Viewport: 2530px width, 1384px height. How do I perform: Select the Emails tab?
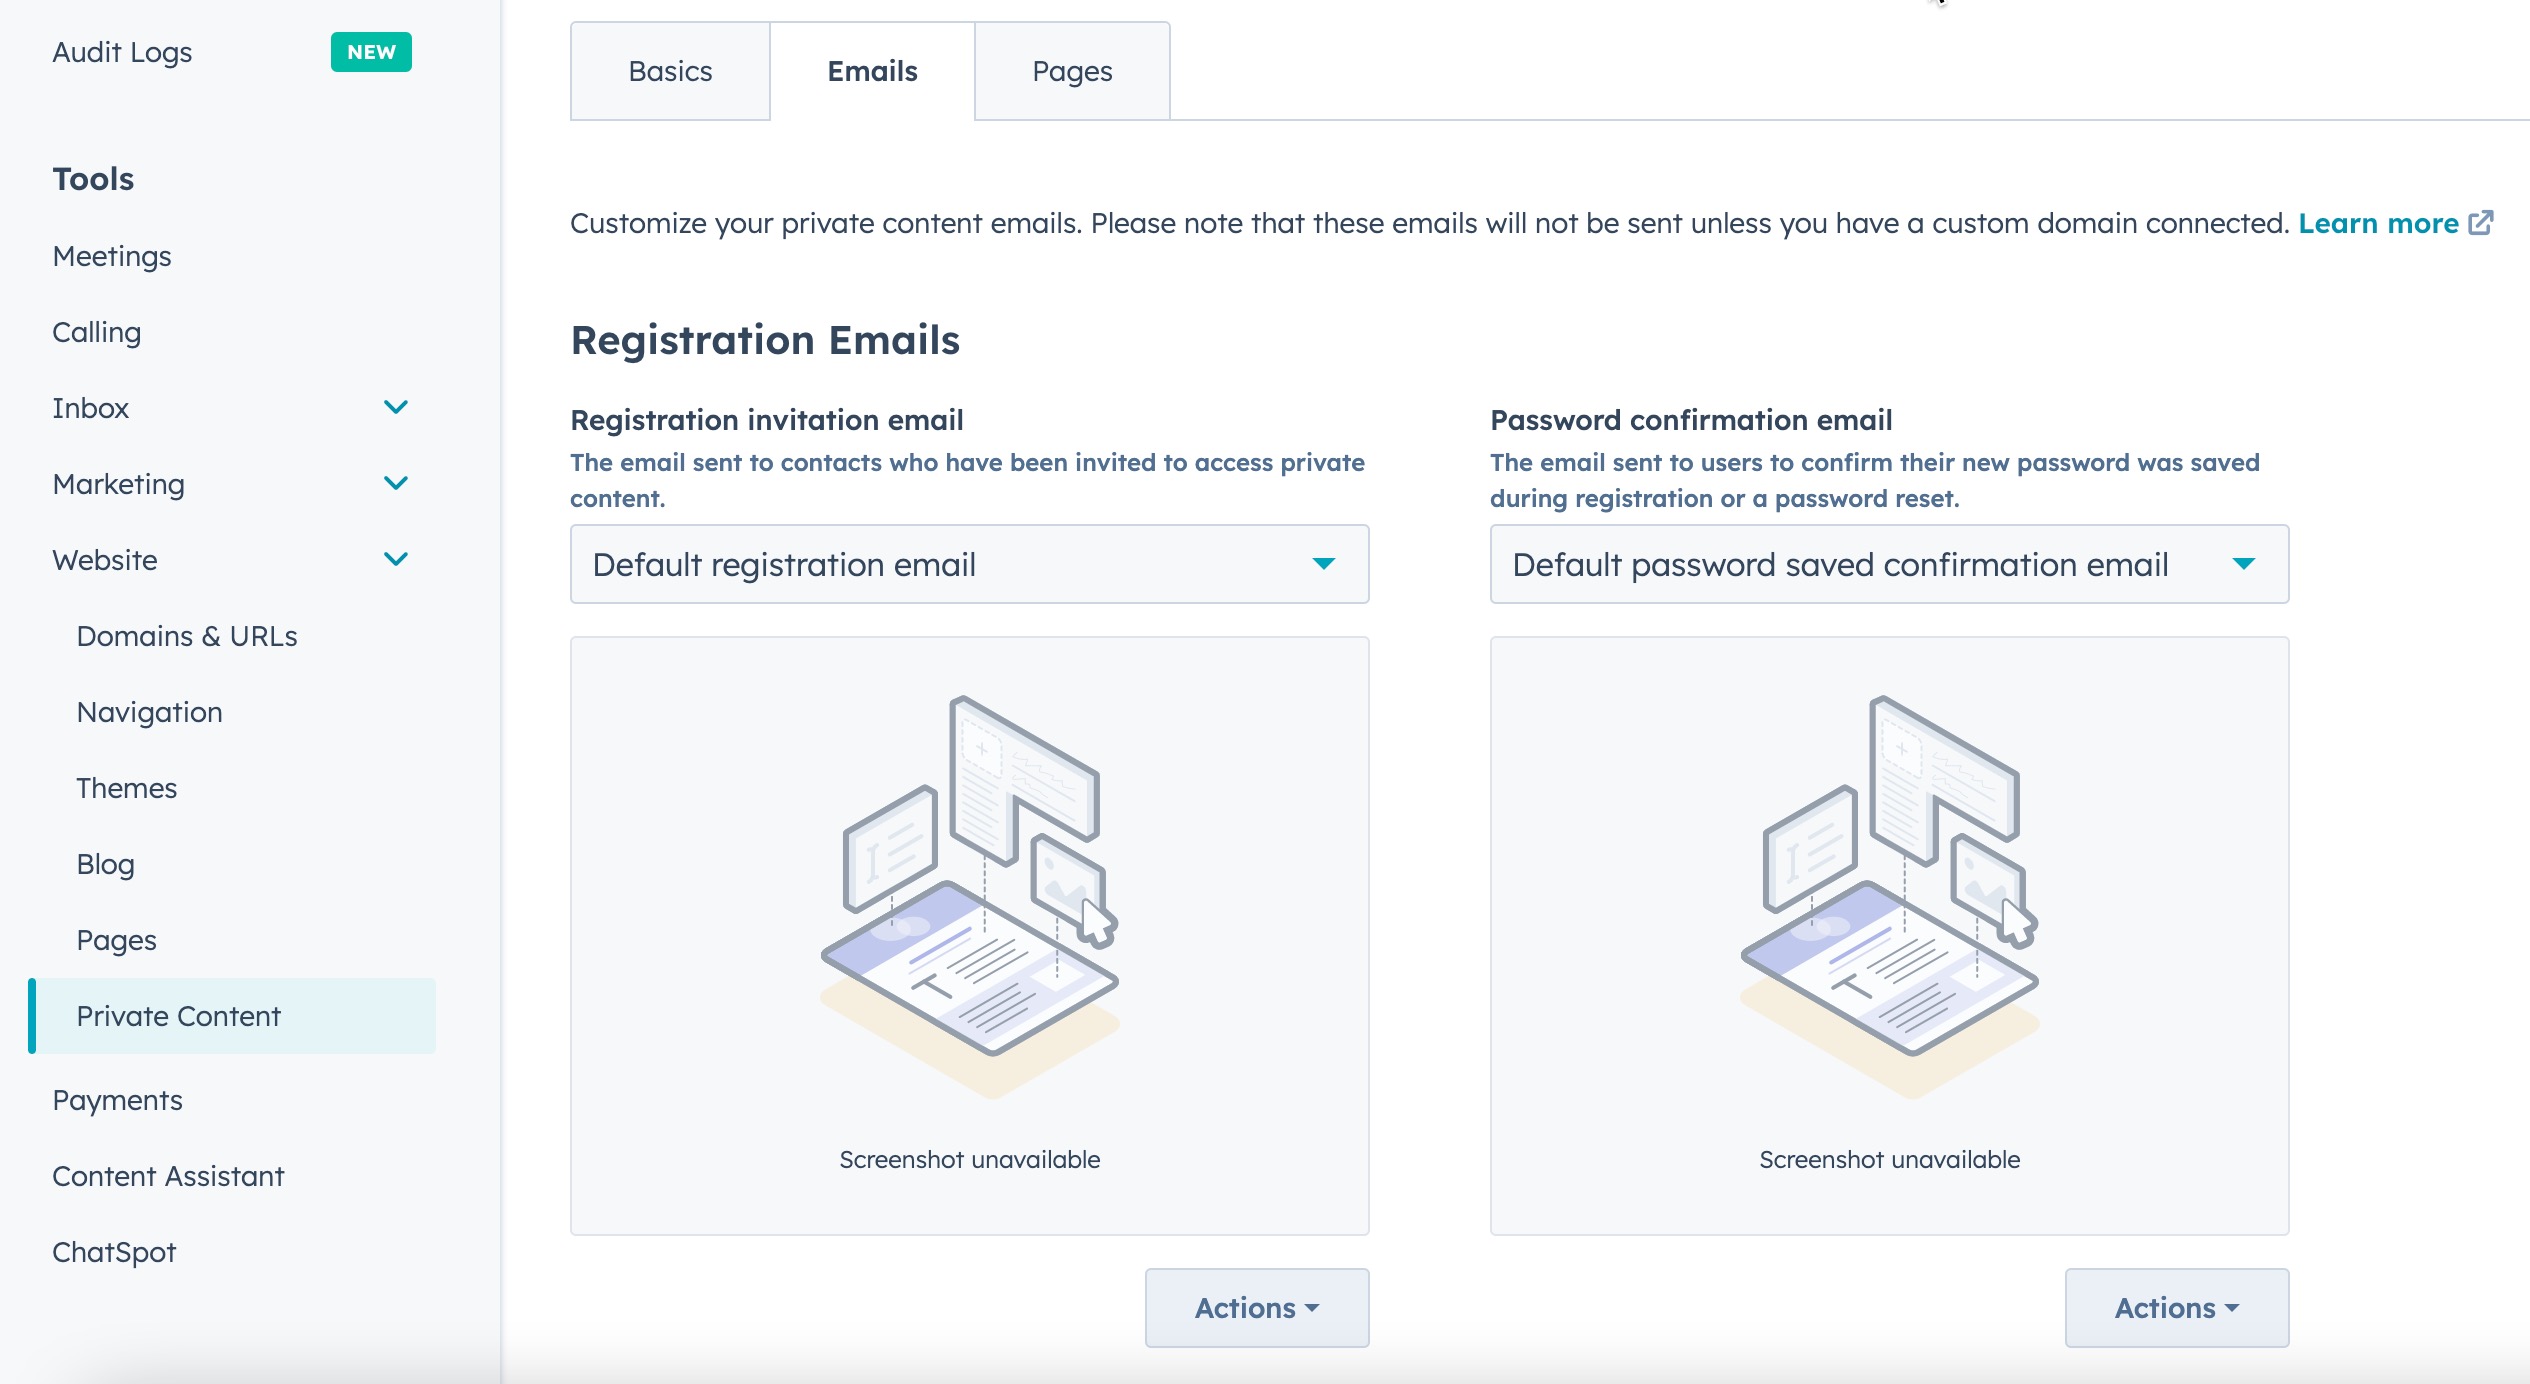click(x=872, y=72)
